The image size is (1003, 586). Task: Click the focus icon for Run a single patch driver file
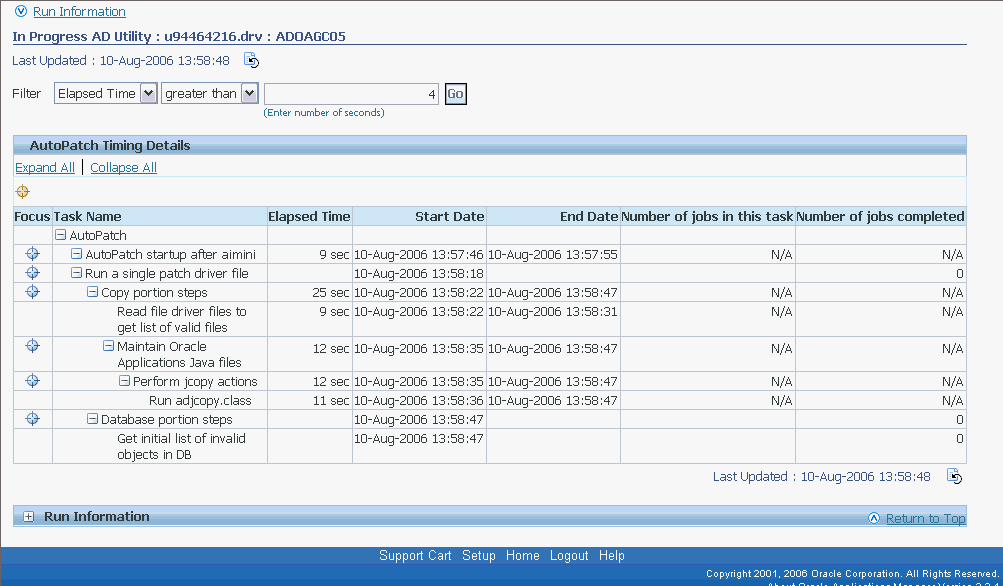[x=32, y=273]
